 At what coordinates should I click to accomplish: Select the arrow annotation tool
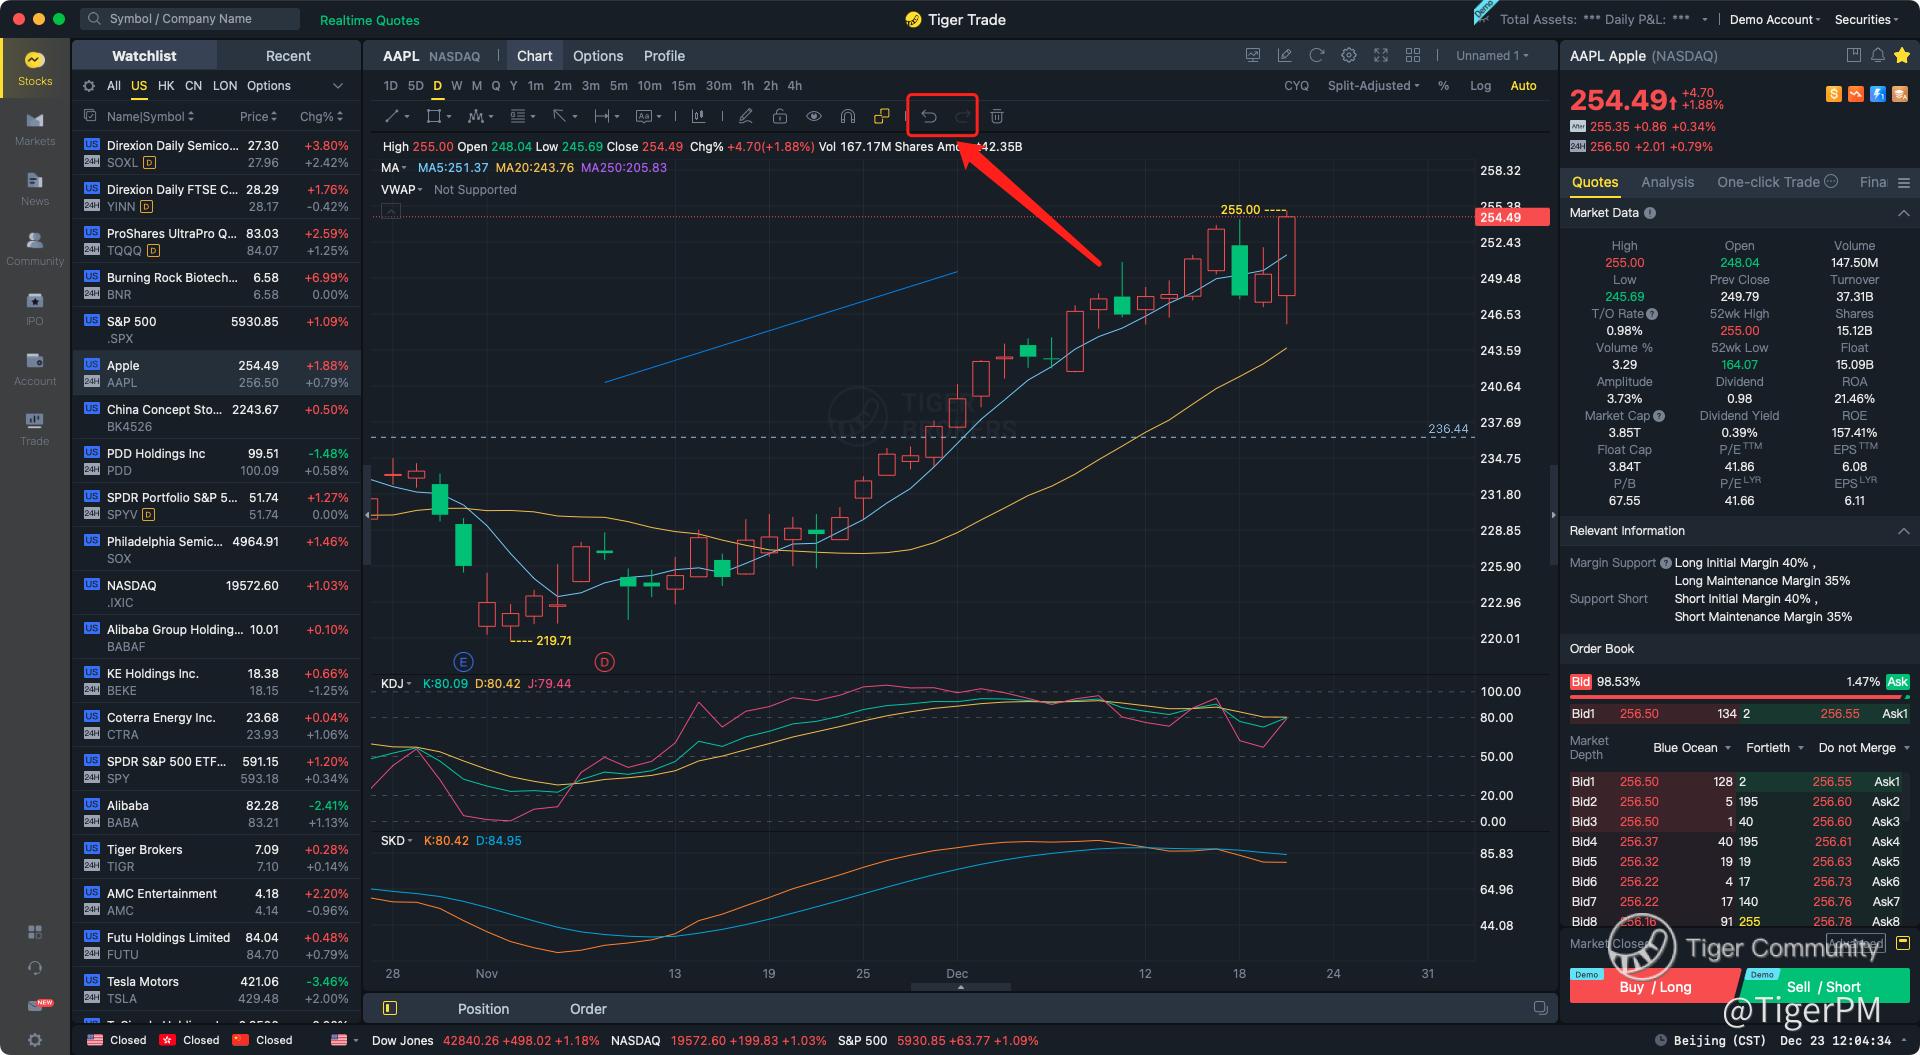pyautogui.click(x=560, y=116)
